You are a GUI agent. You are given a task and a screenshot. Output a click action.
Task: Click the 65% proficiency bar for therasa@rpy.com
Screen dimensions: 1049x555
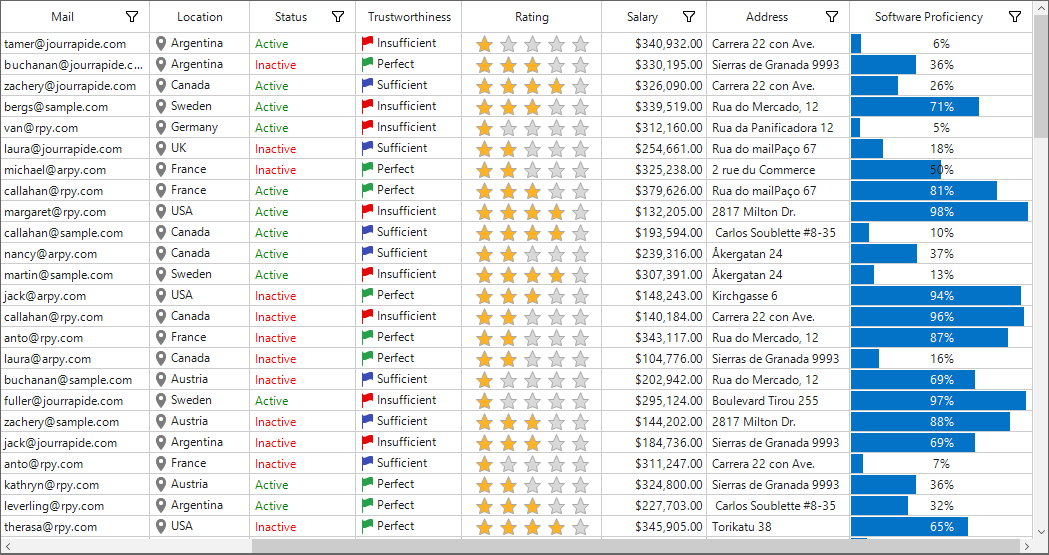[x=909, y=527]
